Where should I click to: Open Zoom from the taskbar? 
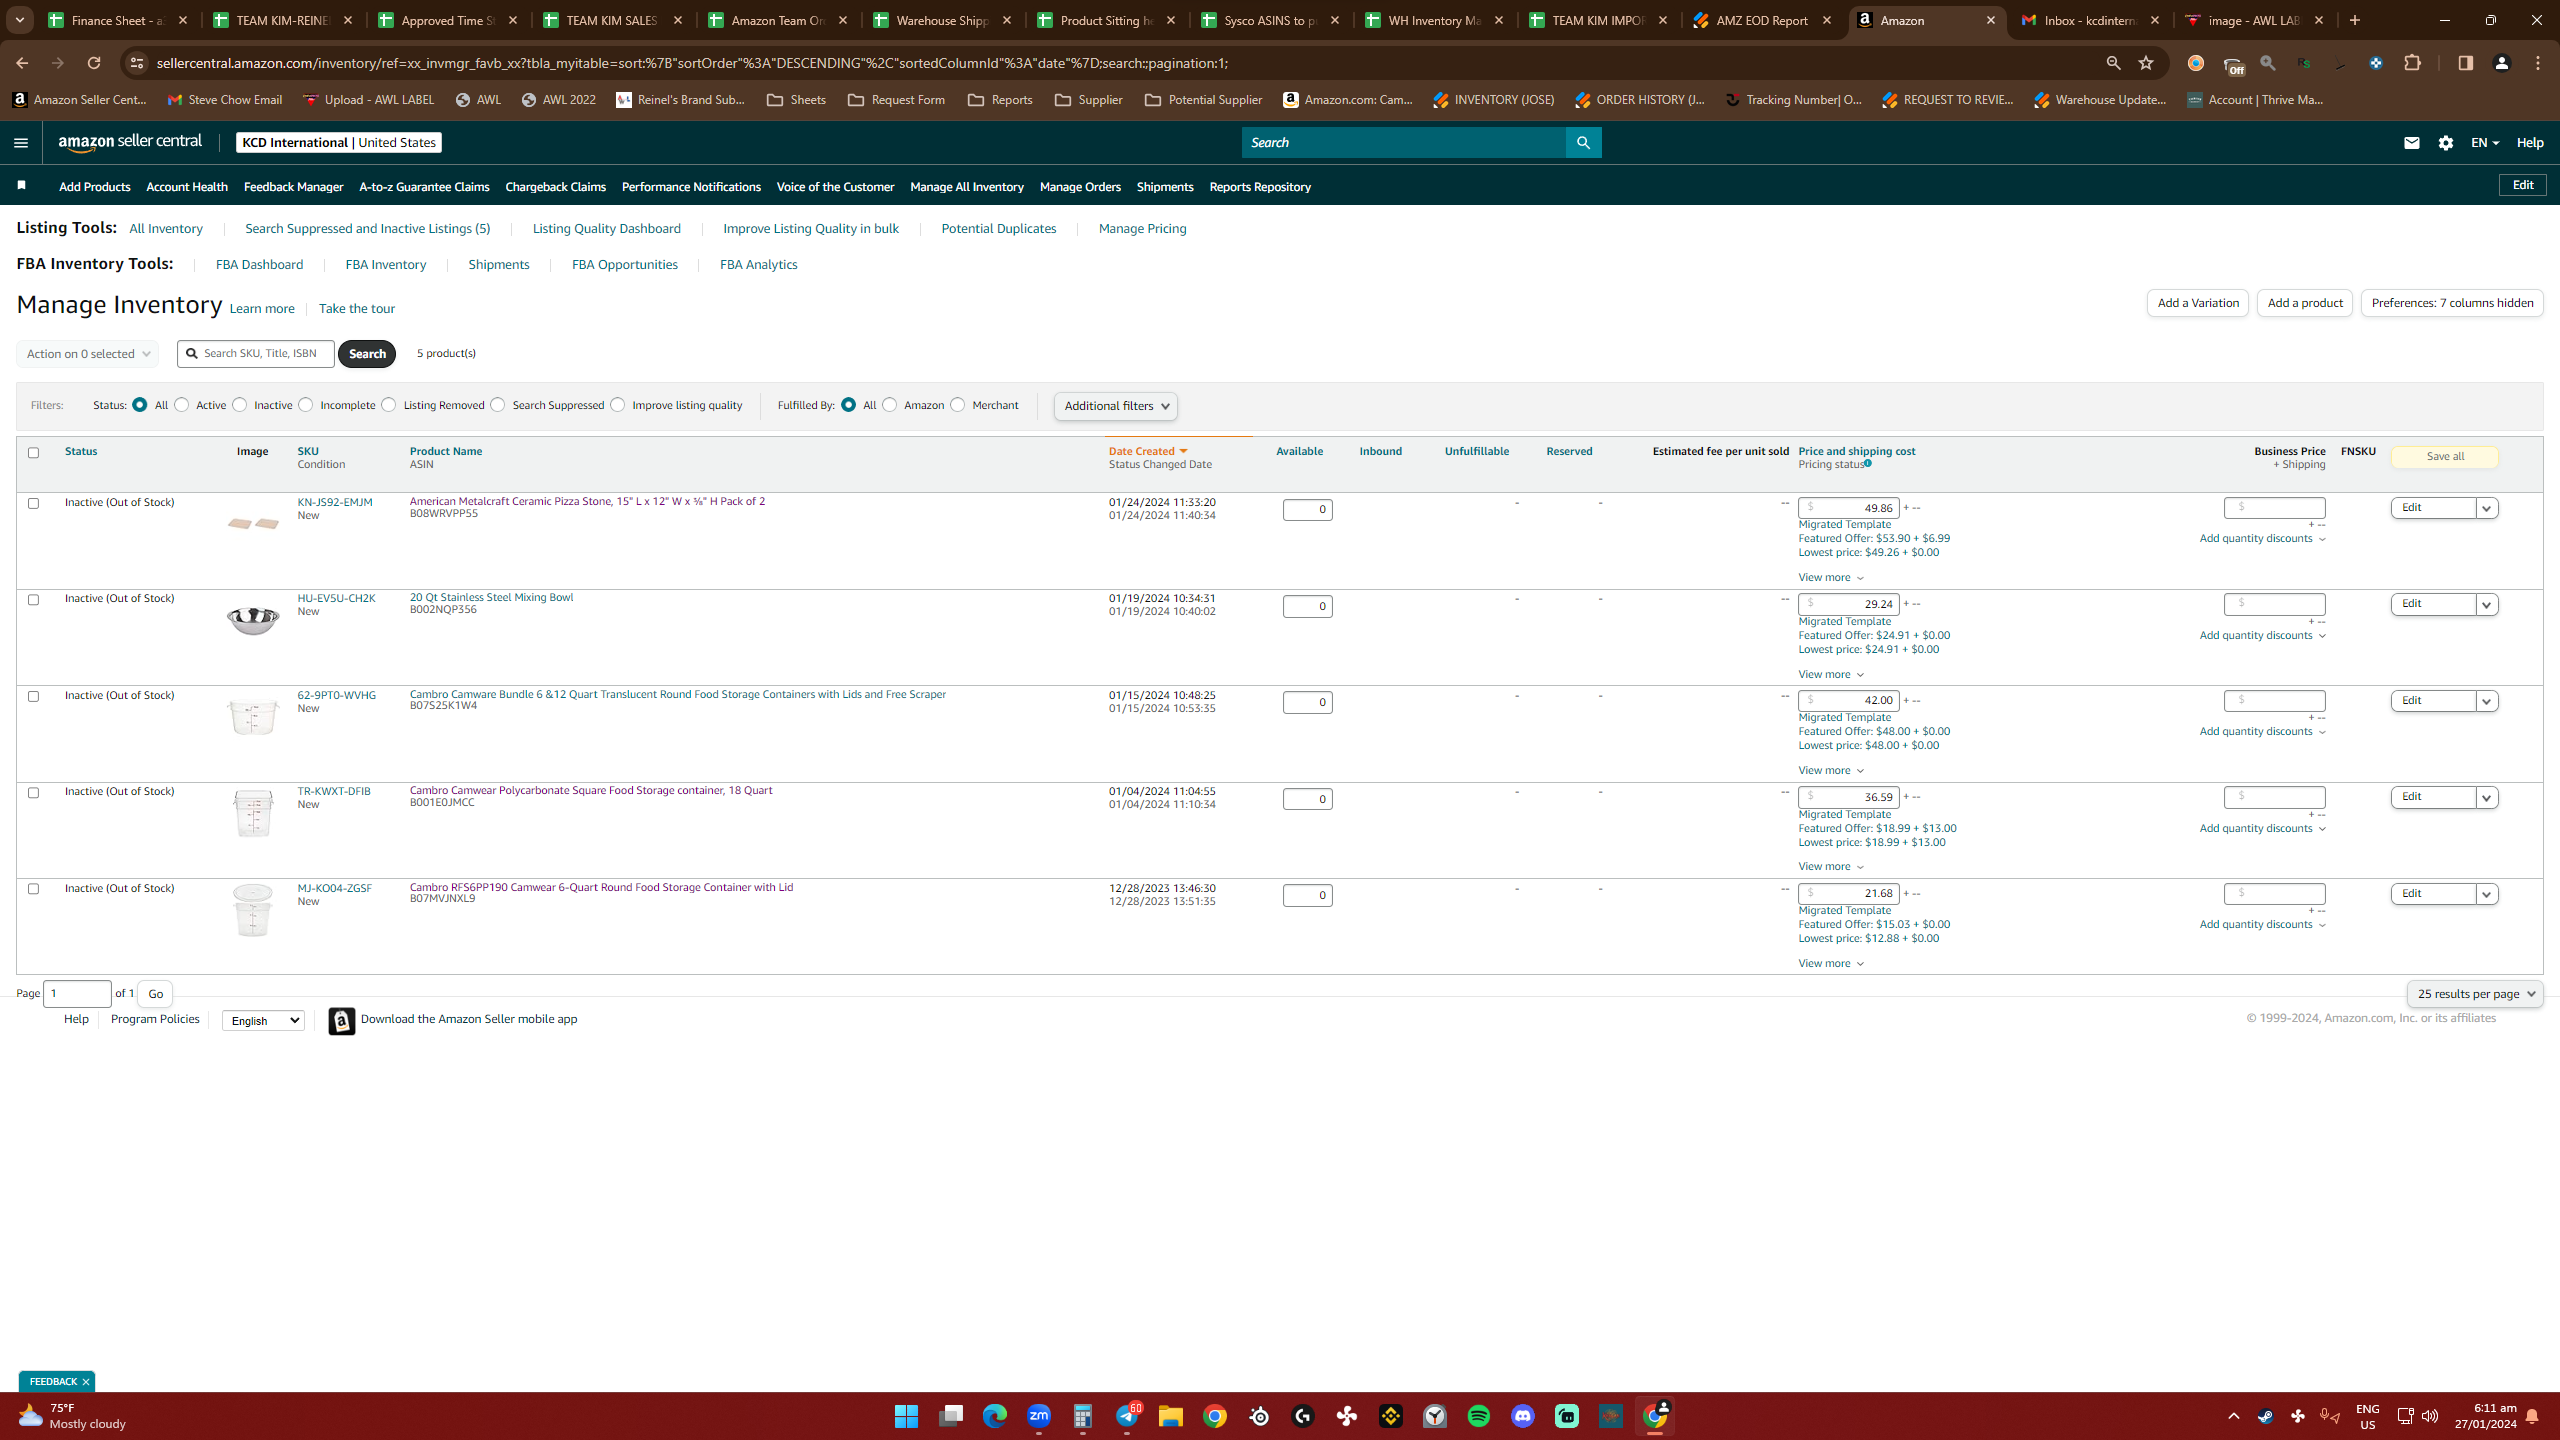[x=1039, y=1416]
